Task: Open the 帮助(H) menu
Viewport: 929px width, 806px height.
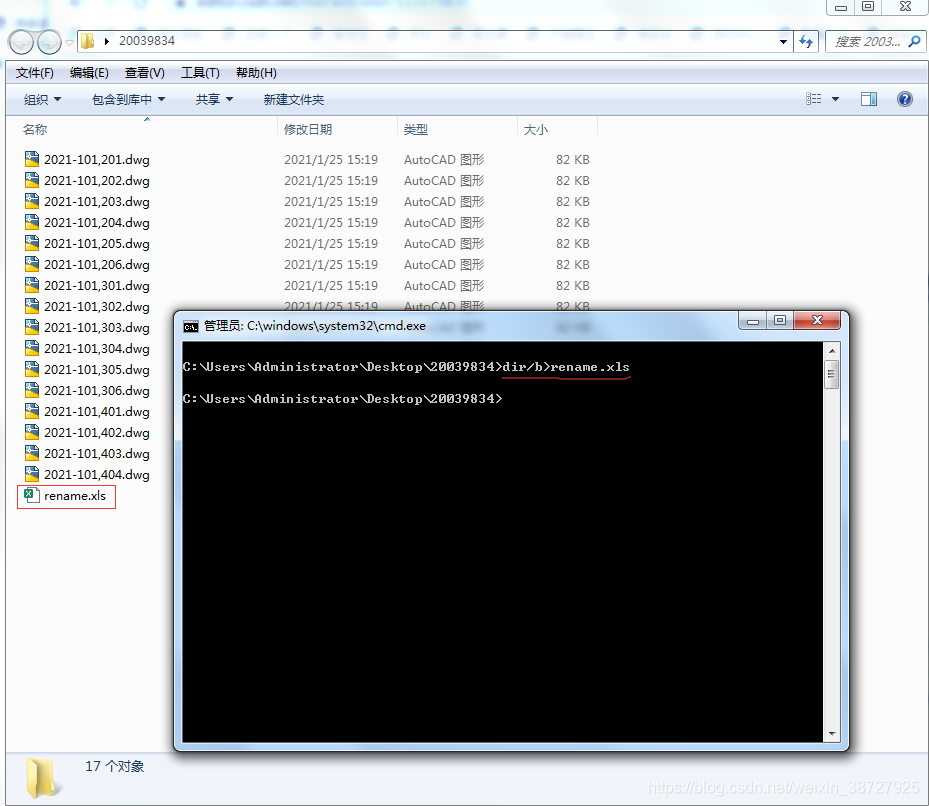Action: 256,72
